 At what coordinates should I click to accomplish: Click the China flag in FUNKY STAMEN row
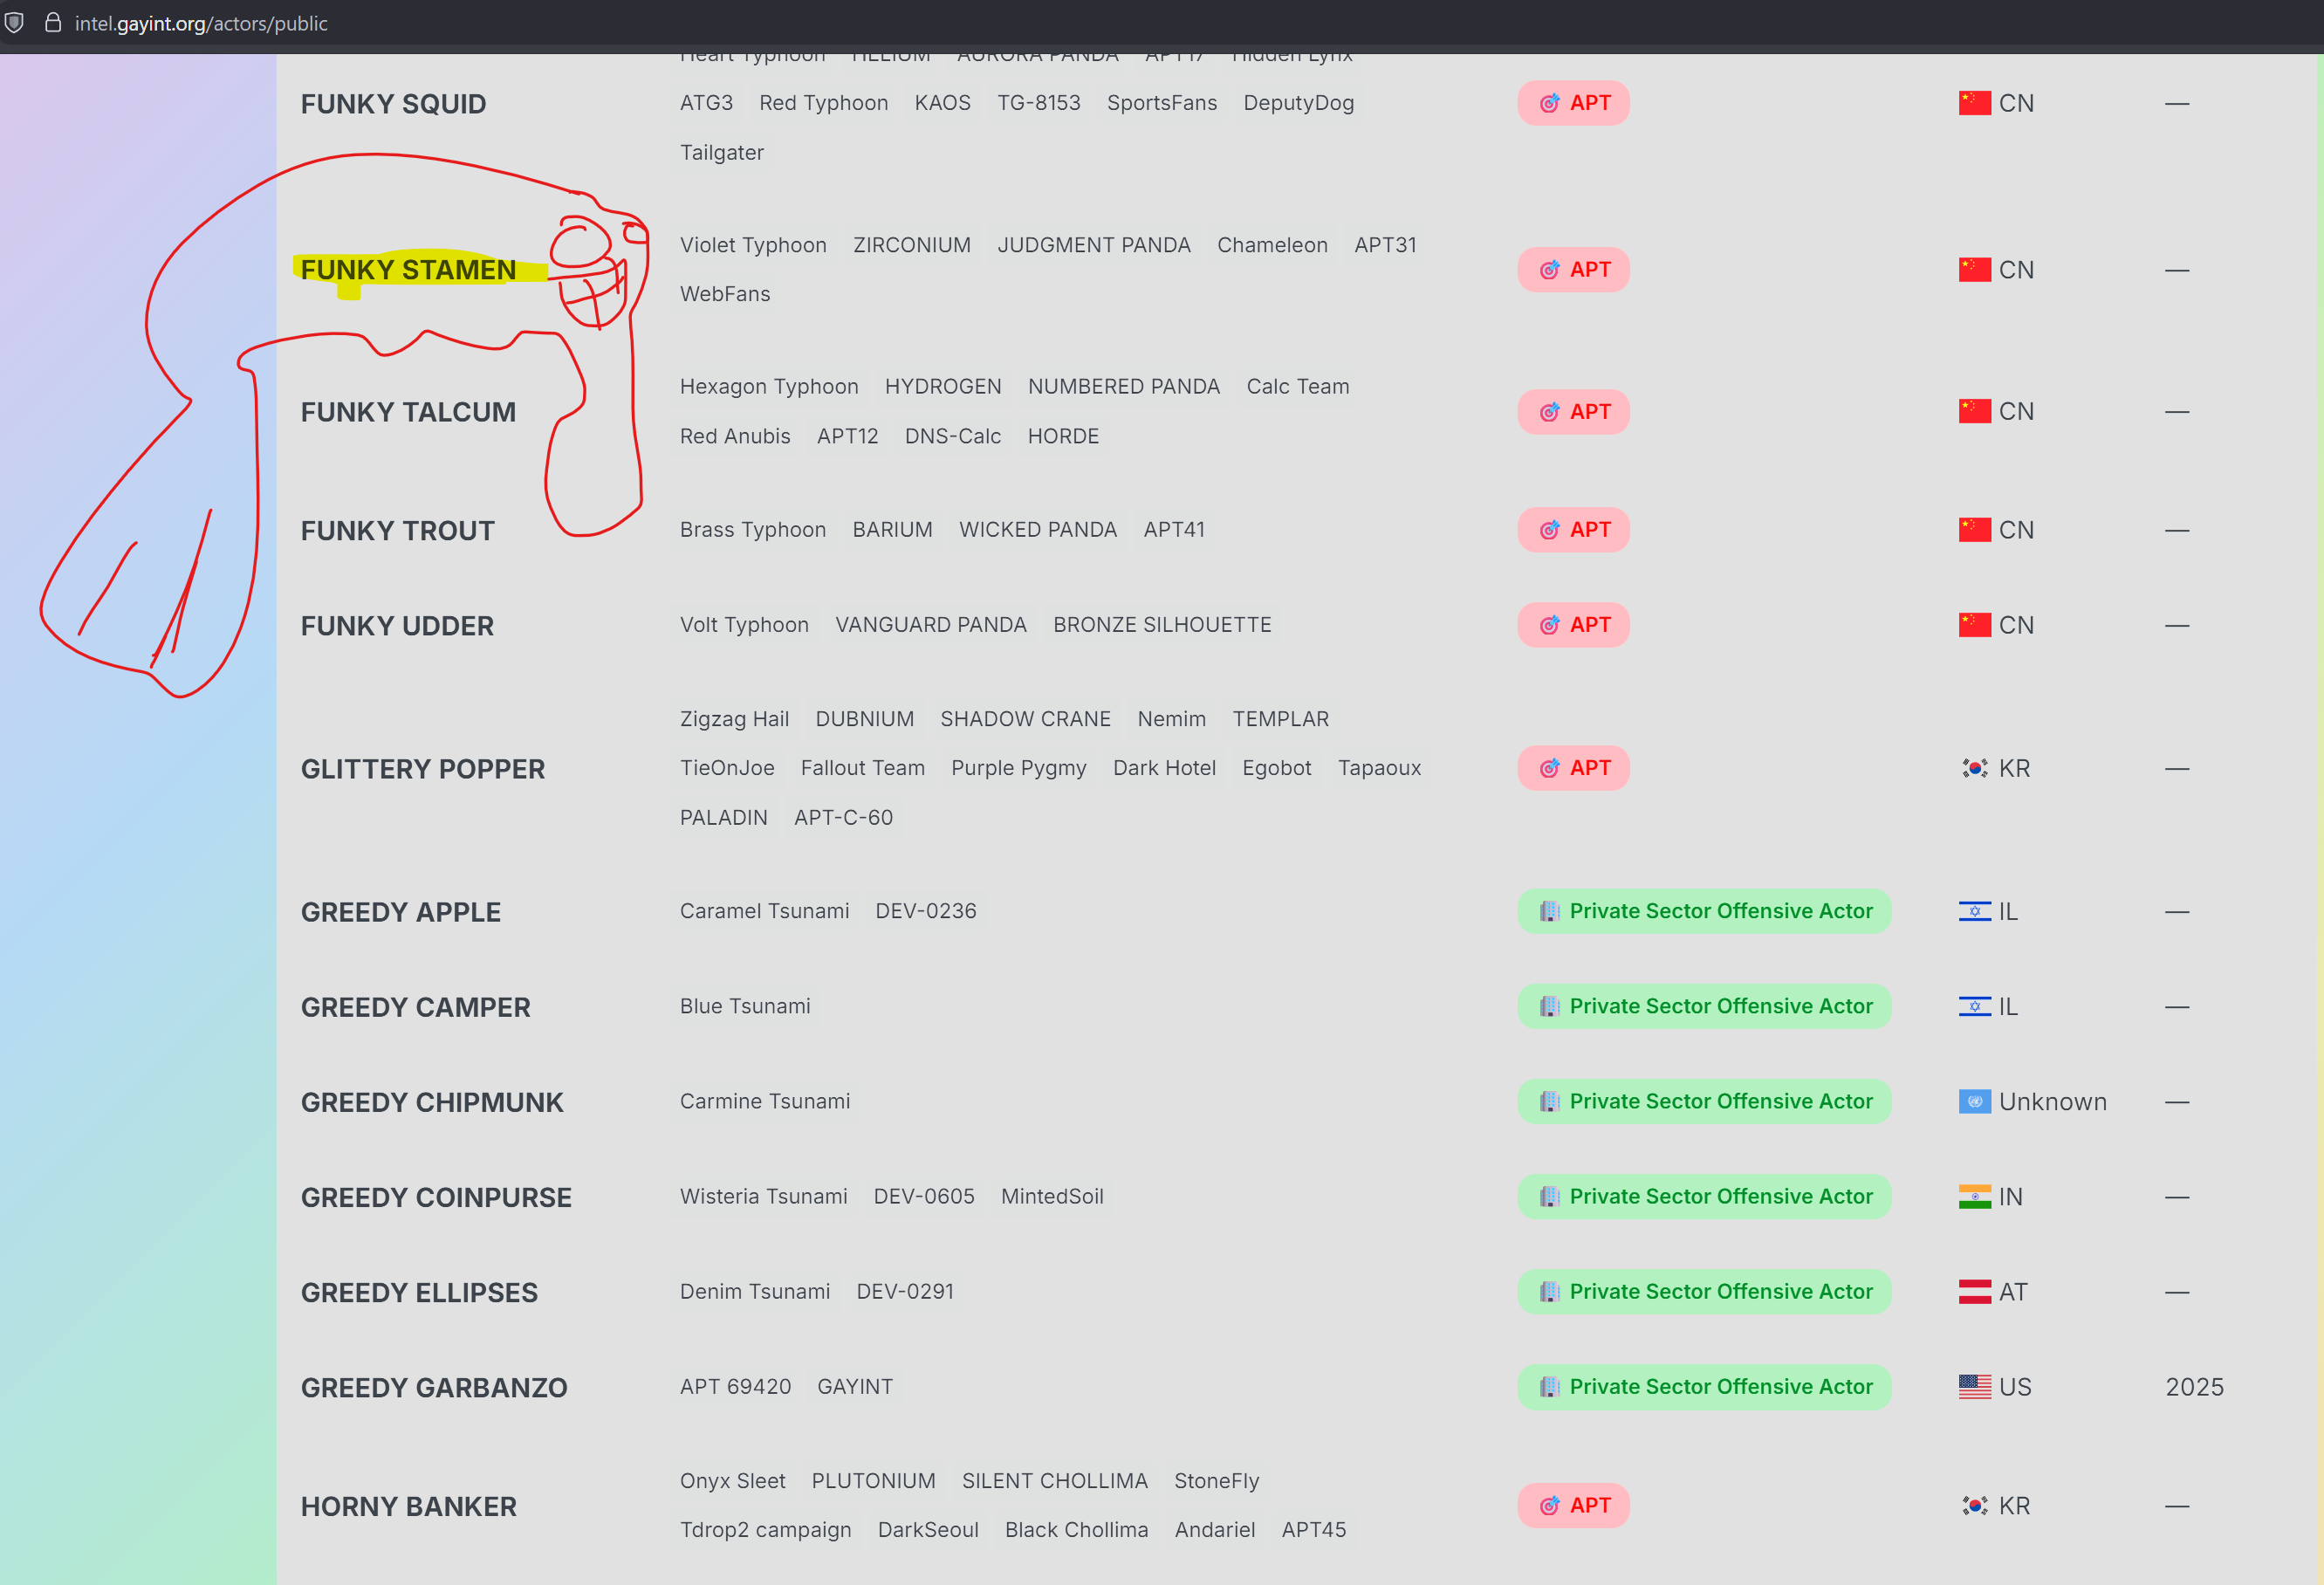pyautogui.click(x=1974, y=270)
